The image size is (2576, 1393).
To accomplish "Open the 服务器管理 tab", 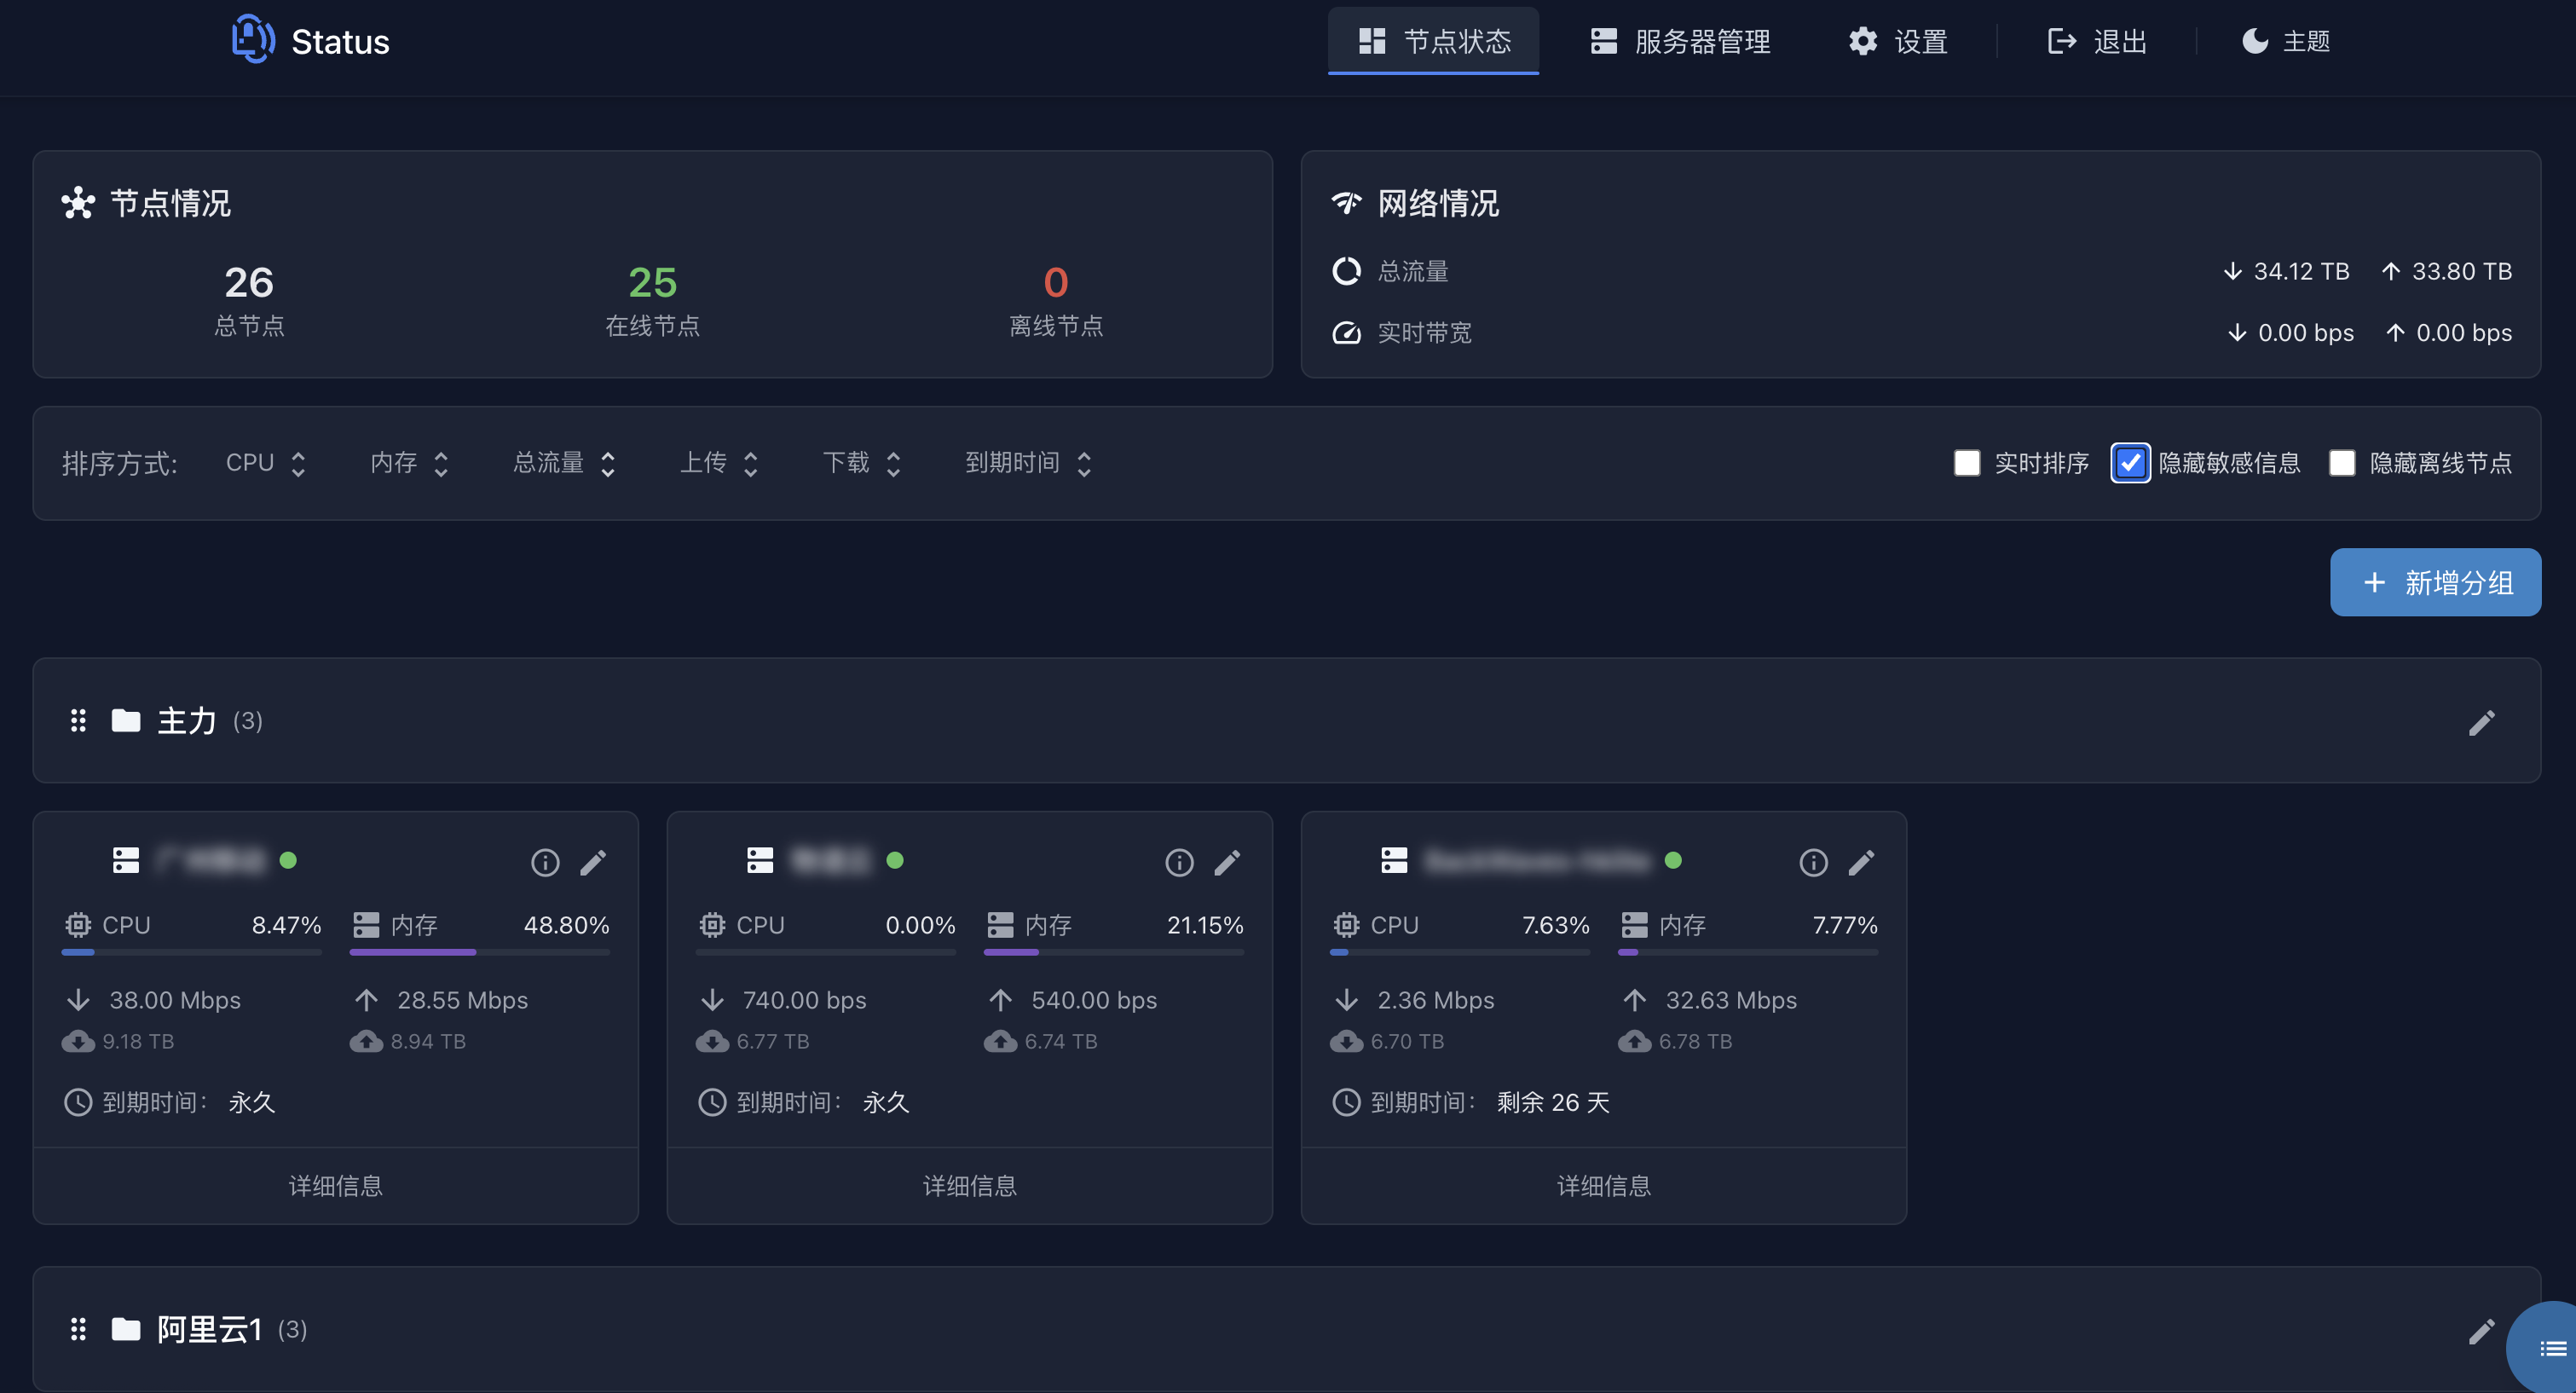I will click(x=1680, y=41).
